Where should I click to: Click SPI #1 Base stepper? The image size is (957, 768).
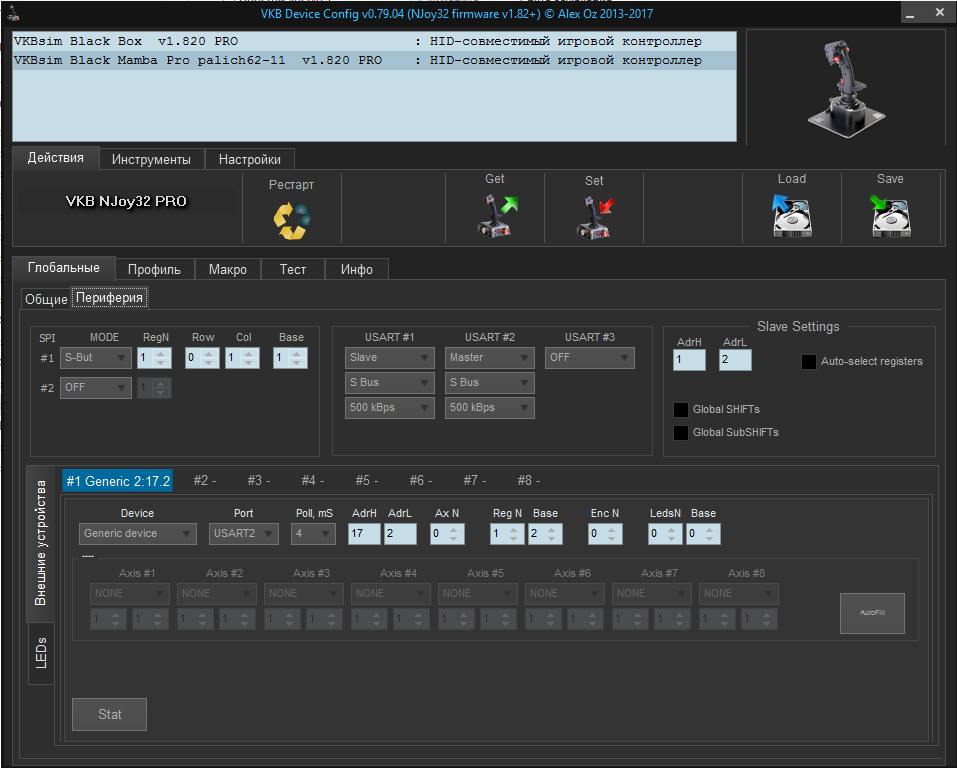[291, 358]
